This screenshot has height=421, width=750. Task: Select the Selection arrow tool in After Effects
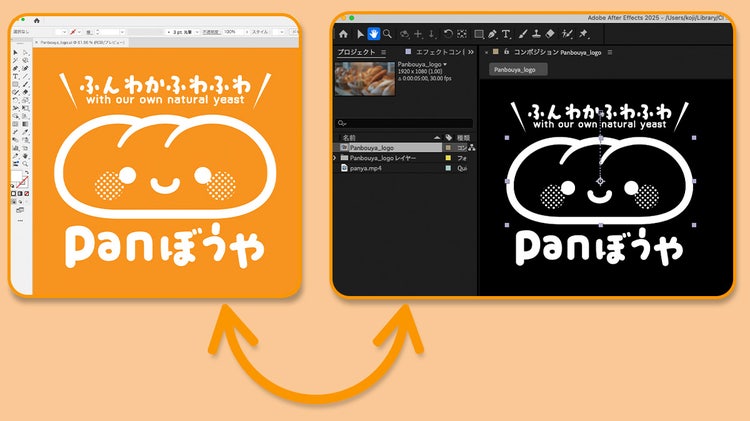pyautogui.click(x=360, y=34)
